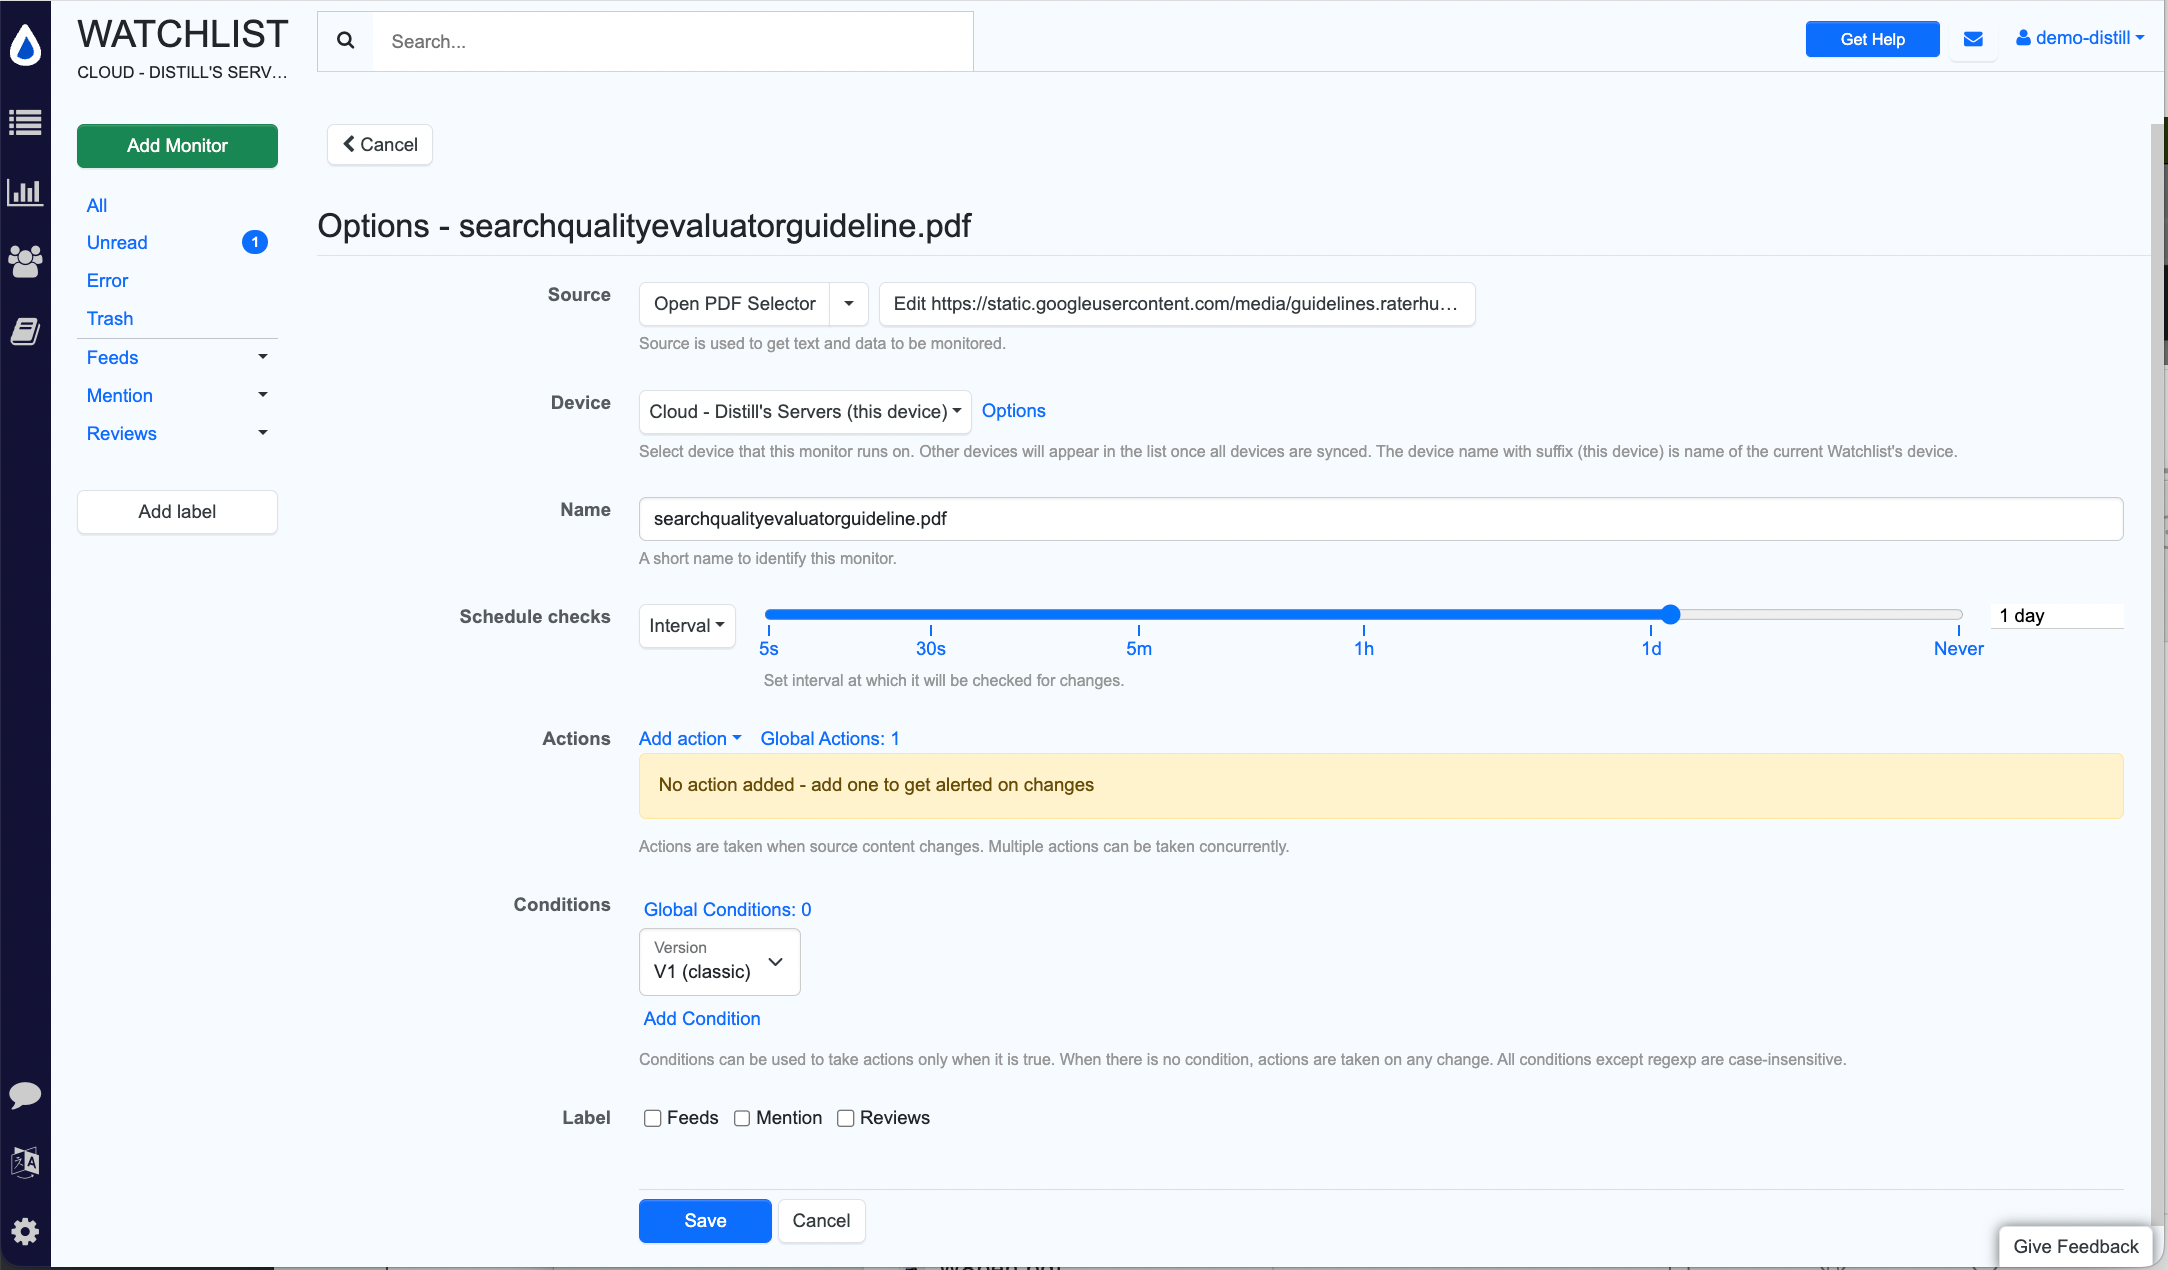Open documentation via book sidebar icon

[25, 331]
